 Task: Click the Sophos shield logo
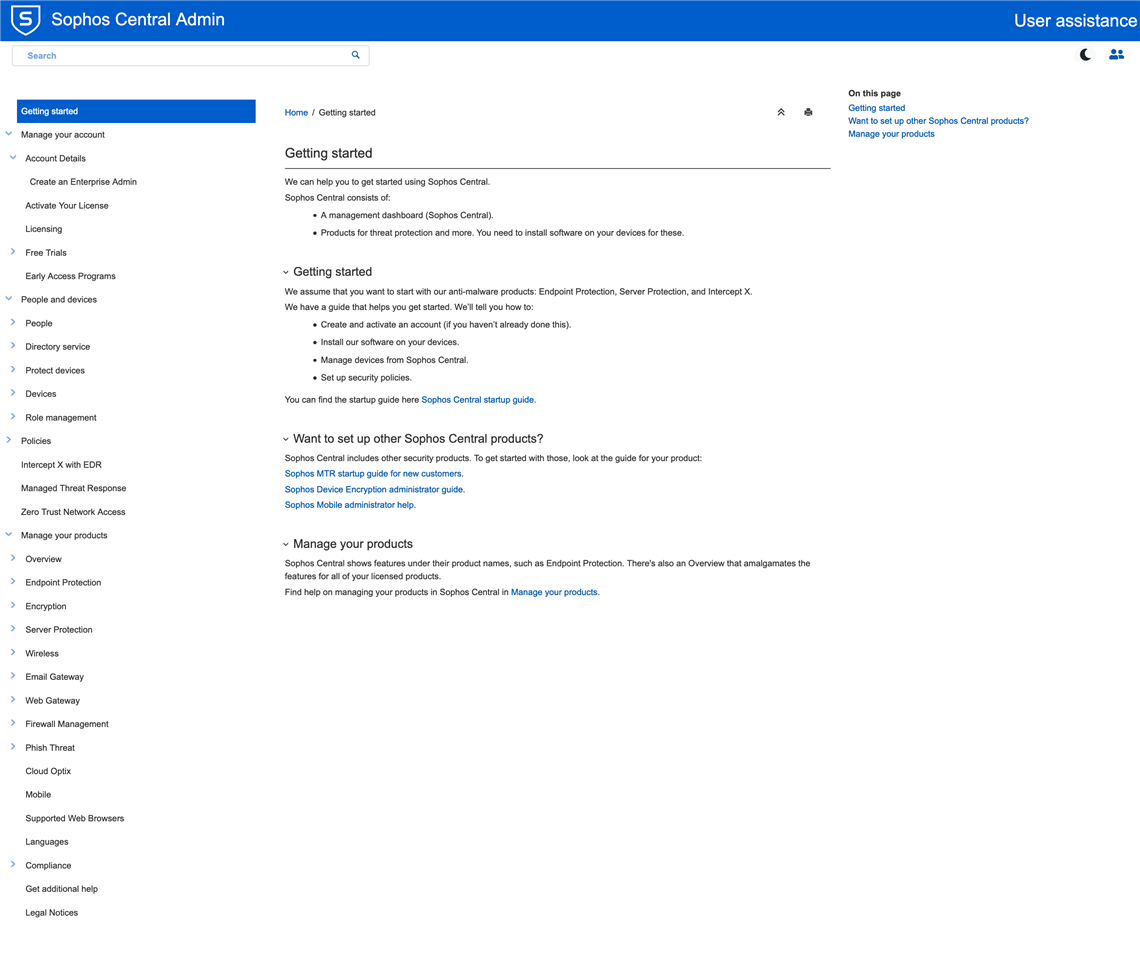pyautogui.click(x=25, y=20)
